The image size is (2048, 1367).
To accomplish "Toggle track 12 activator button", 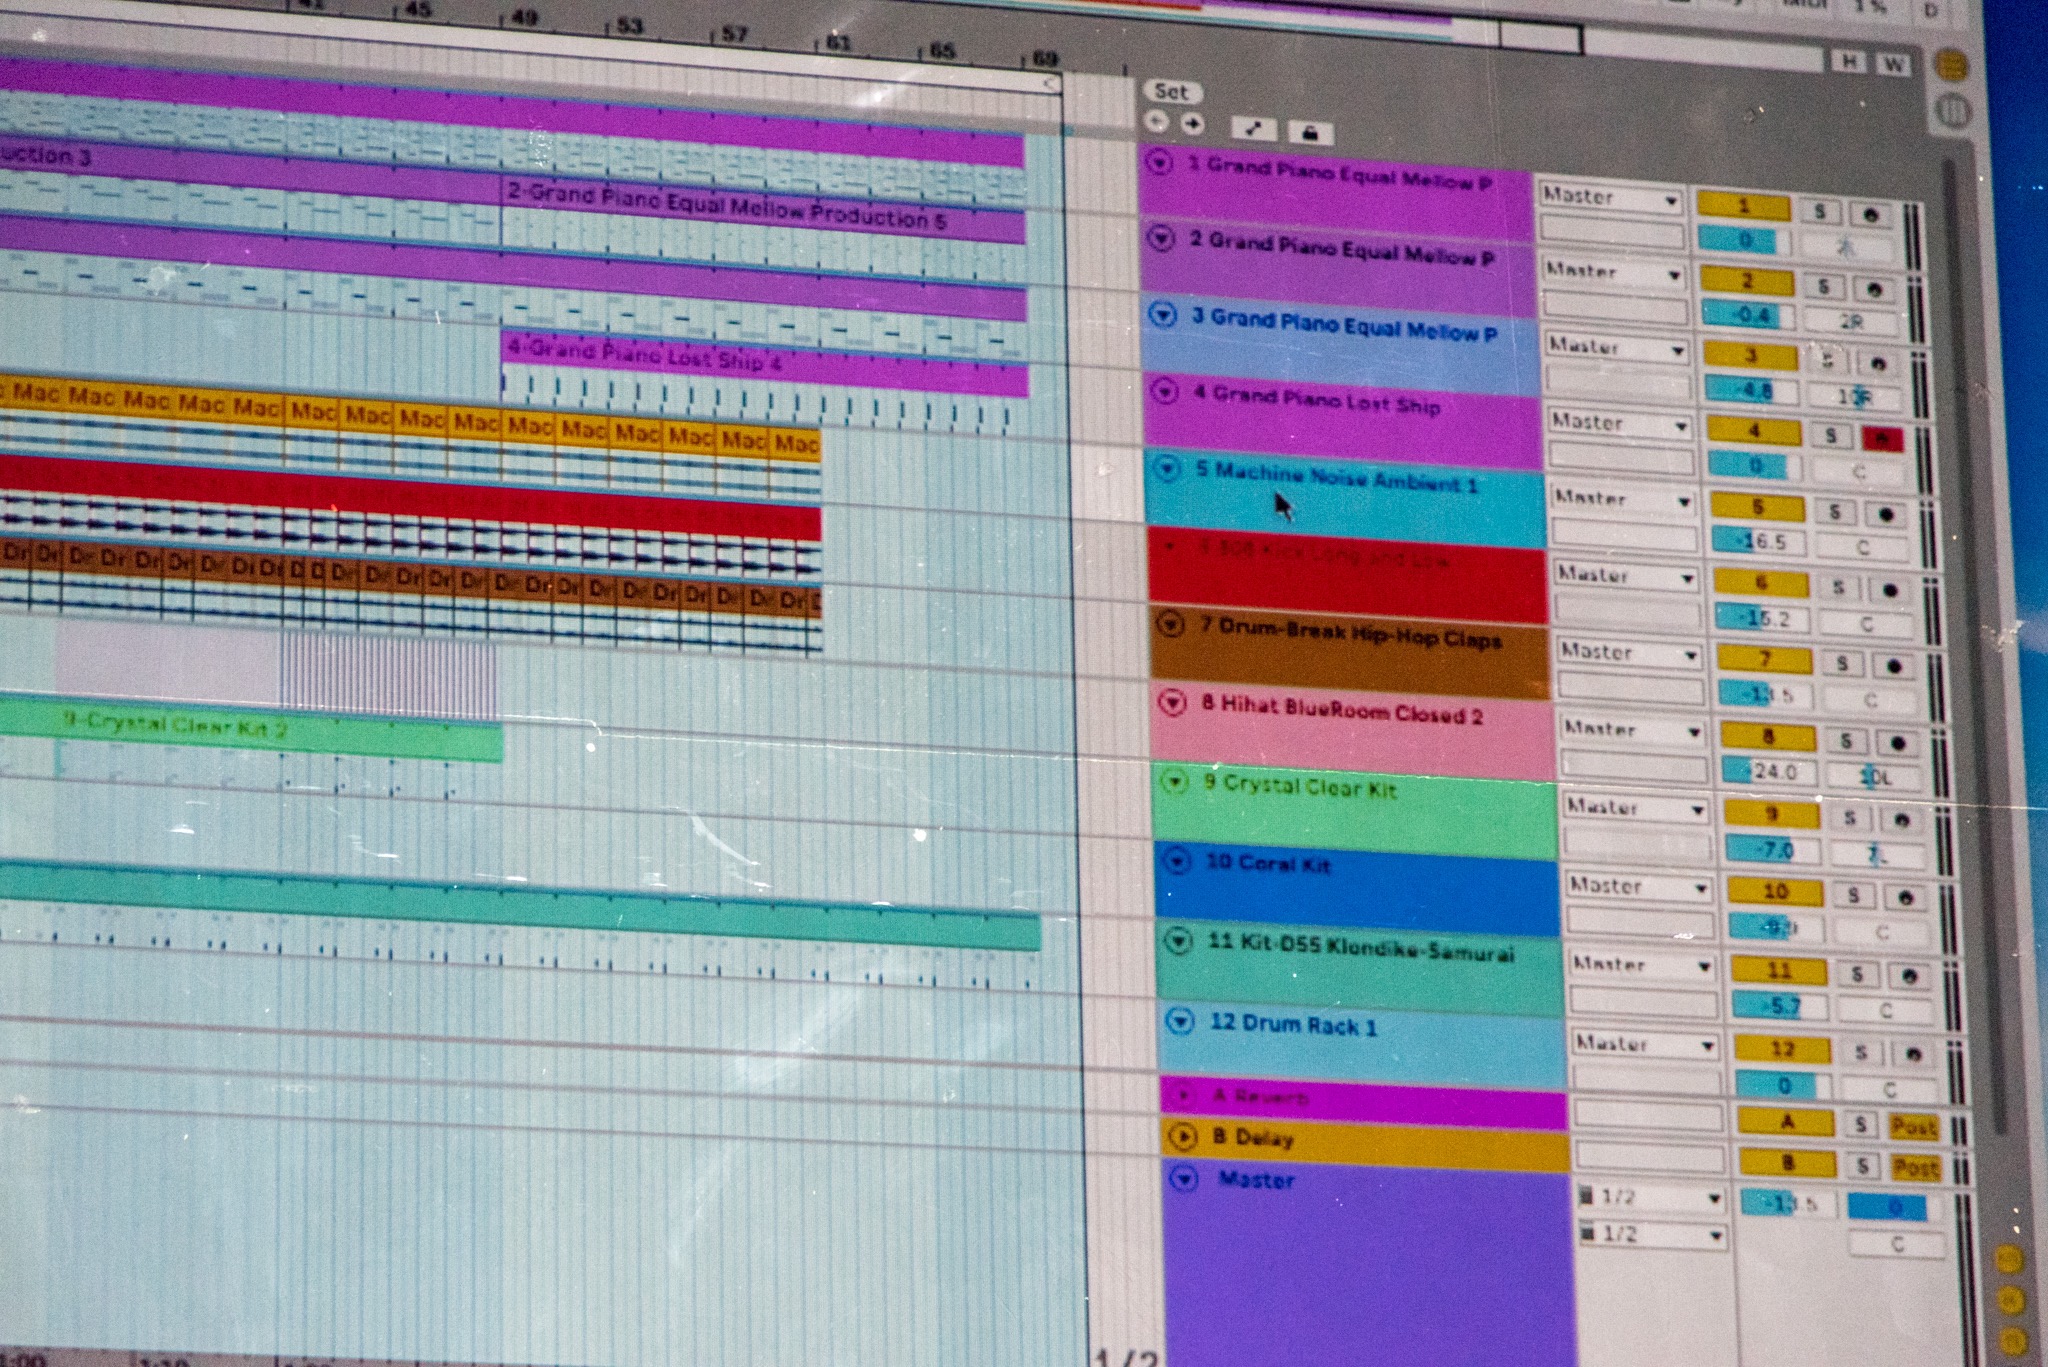I will pos(1784,1049).
